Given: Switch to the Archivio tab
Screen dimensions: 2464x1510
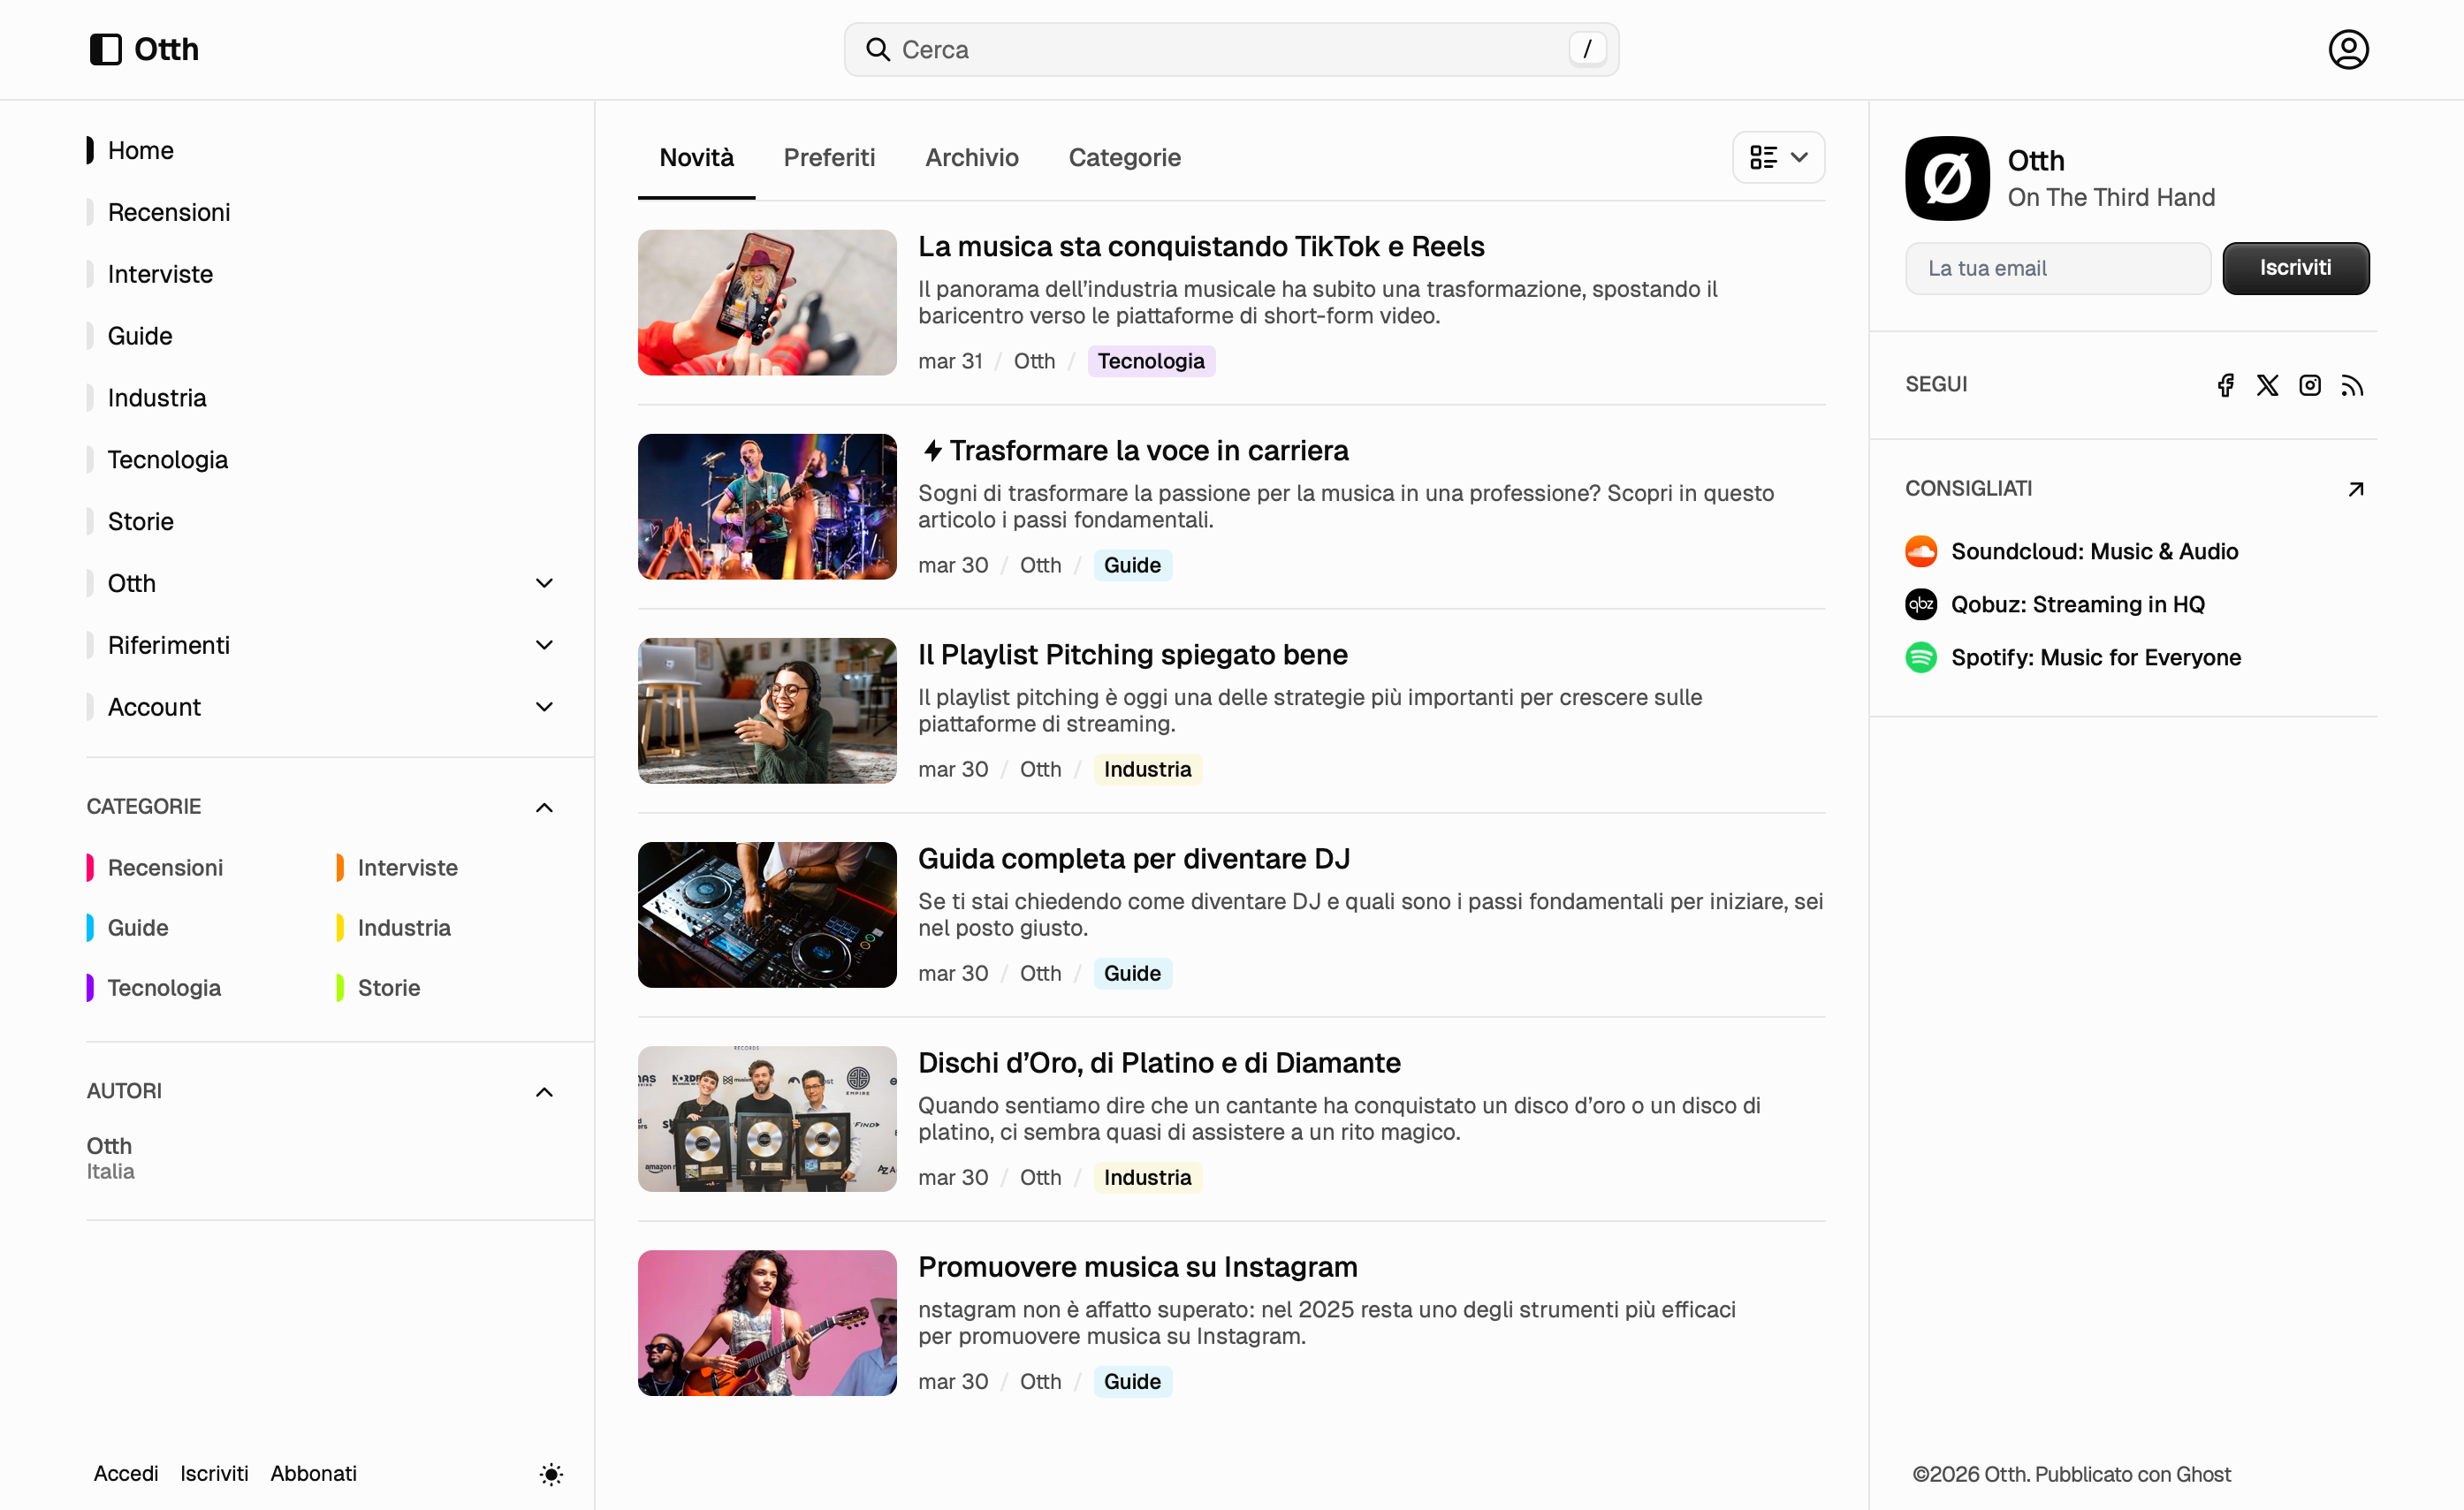Looking at the screenshot, I should pos(971,157).
